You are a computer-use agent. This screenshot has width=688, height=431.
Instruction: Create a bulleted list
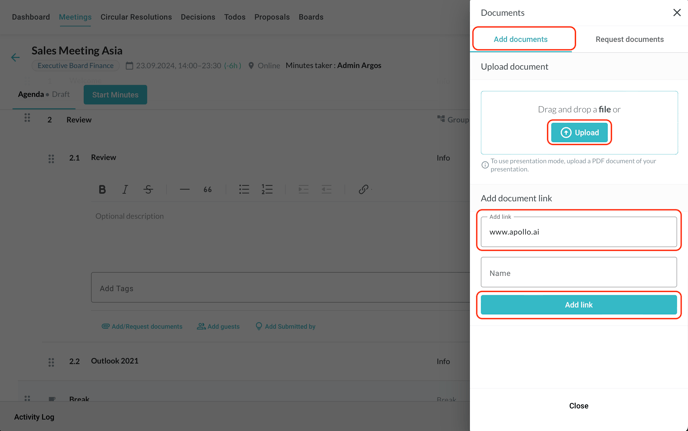(x=244, y=189)
